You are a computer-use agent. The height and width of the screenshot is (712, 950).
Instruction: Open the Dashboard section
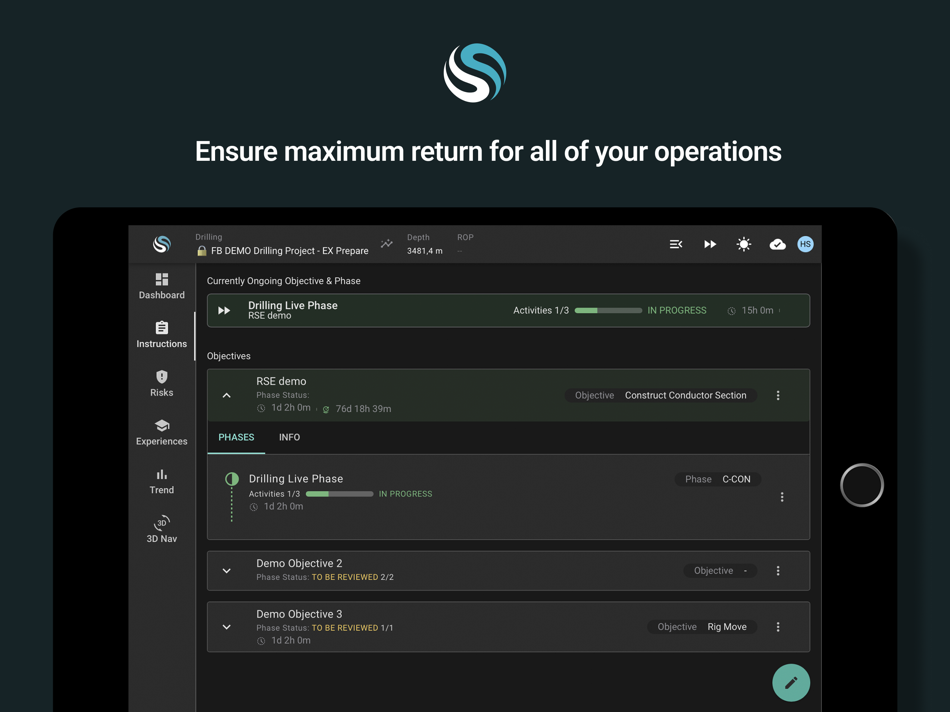click(161, 287)
